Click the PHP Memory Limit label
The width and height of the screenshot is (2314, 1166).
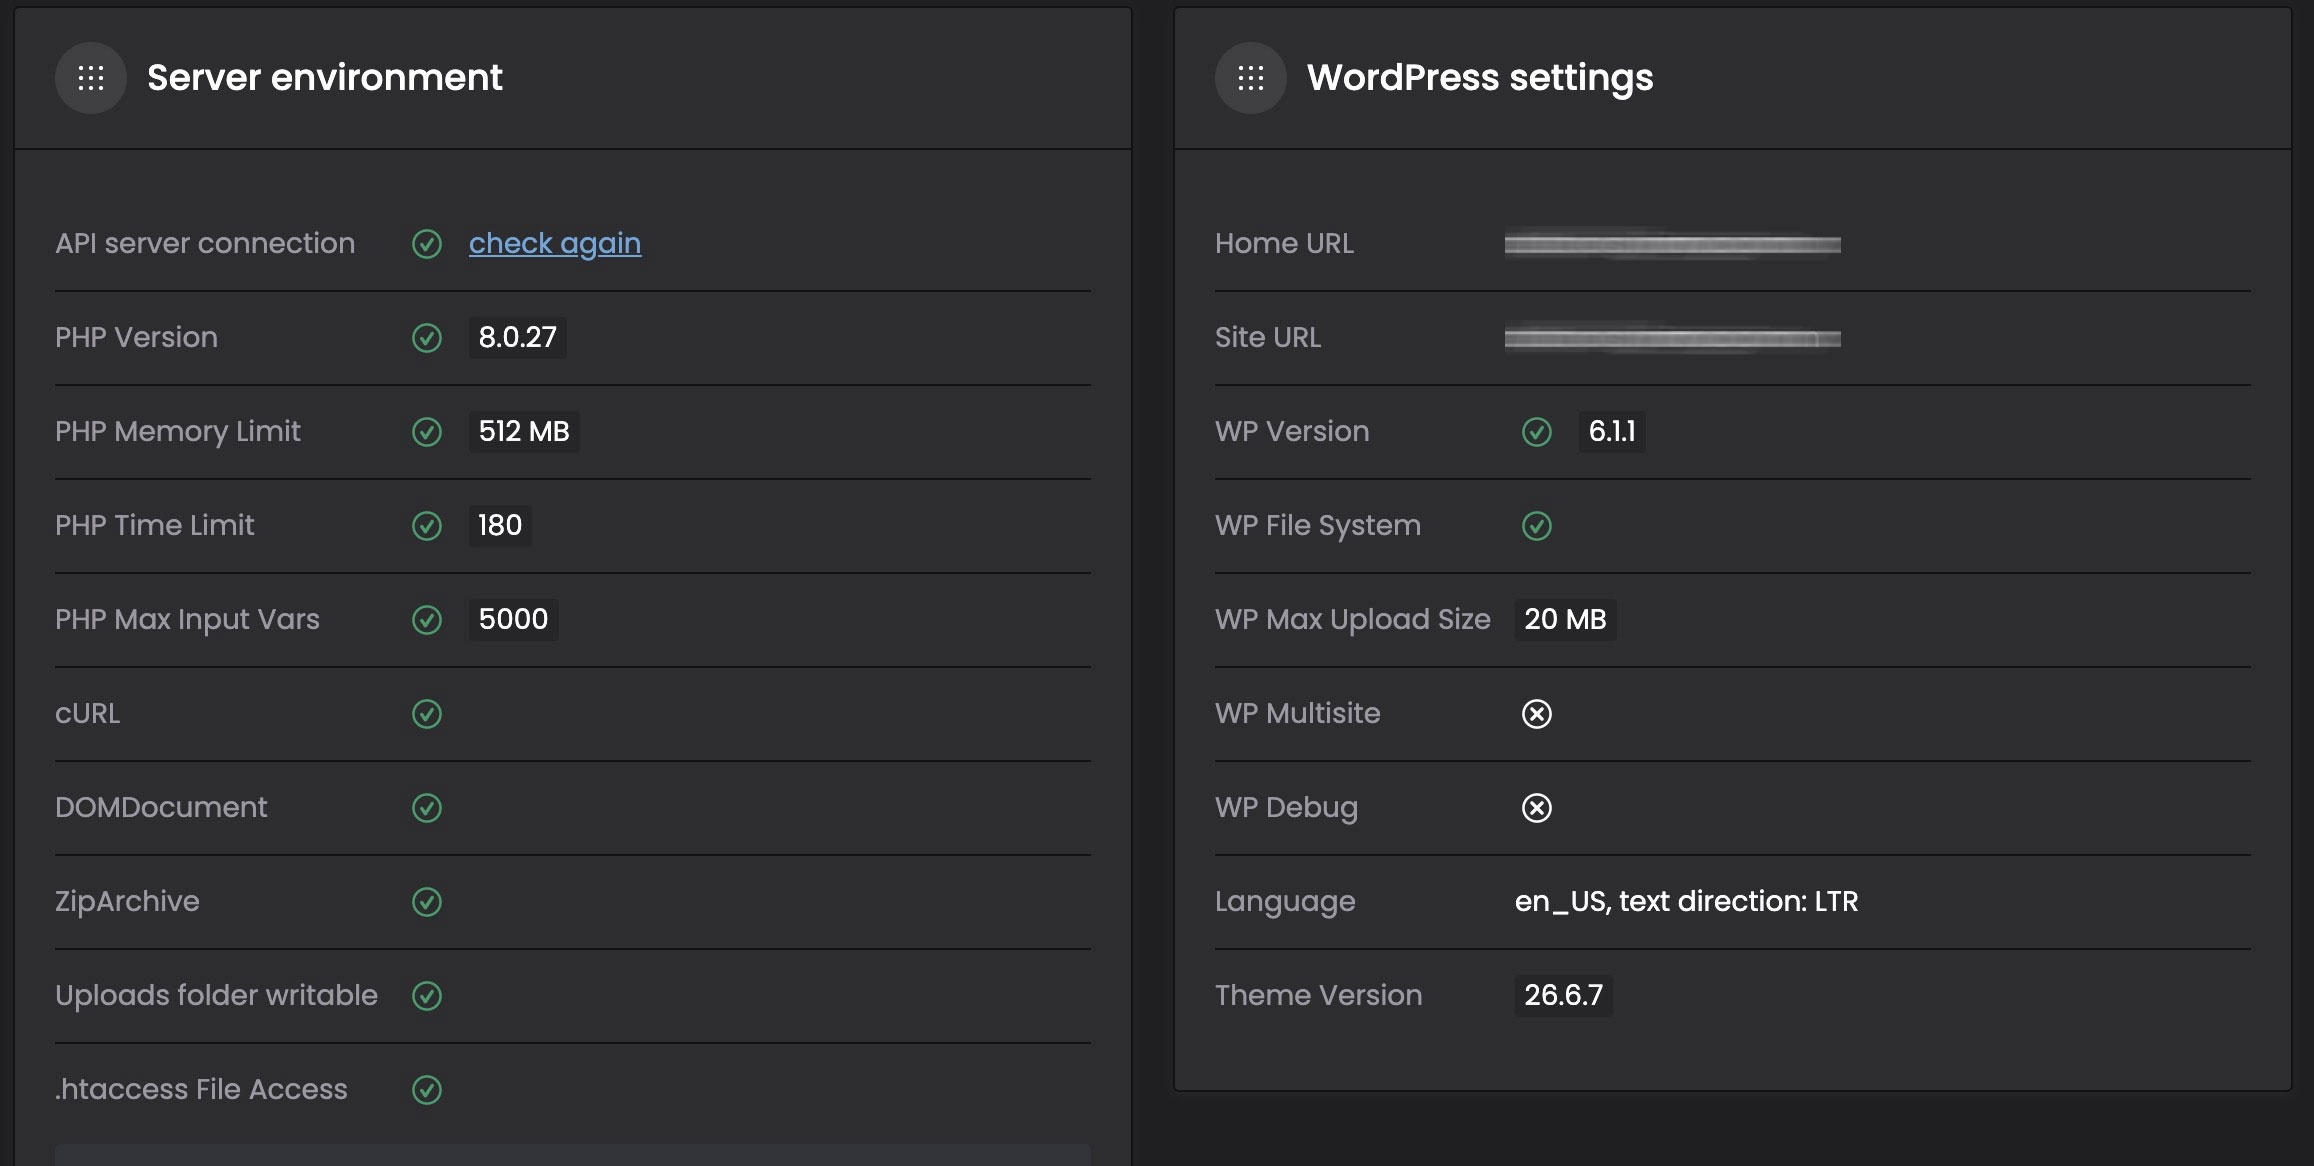[x=178, y=431]
